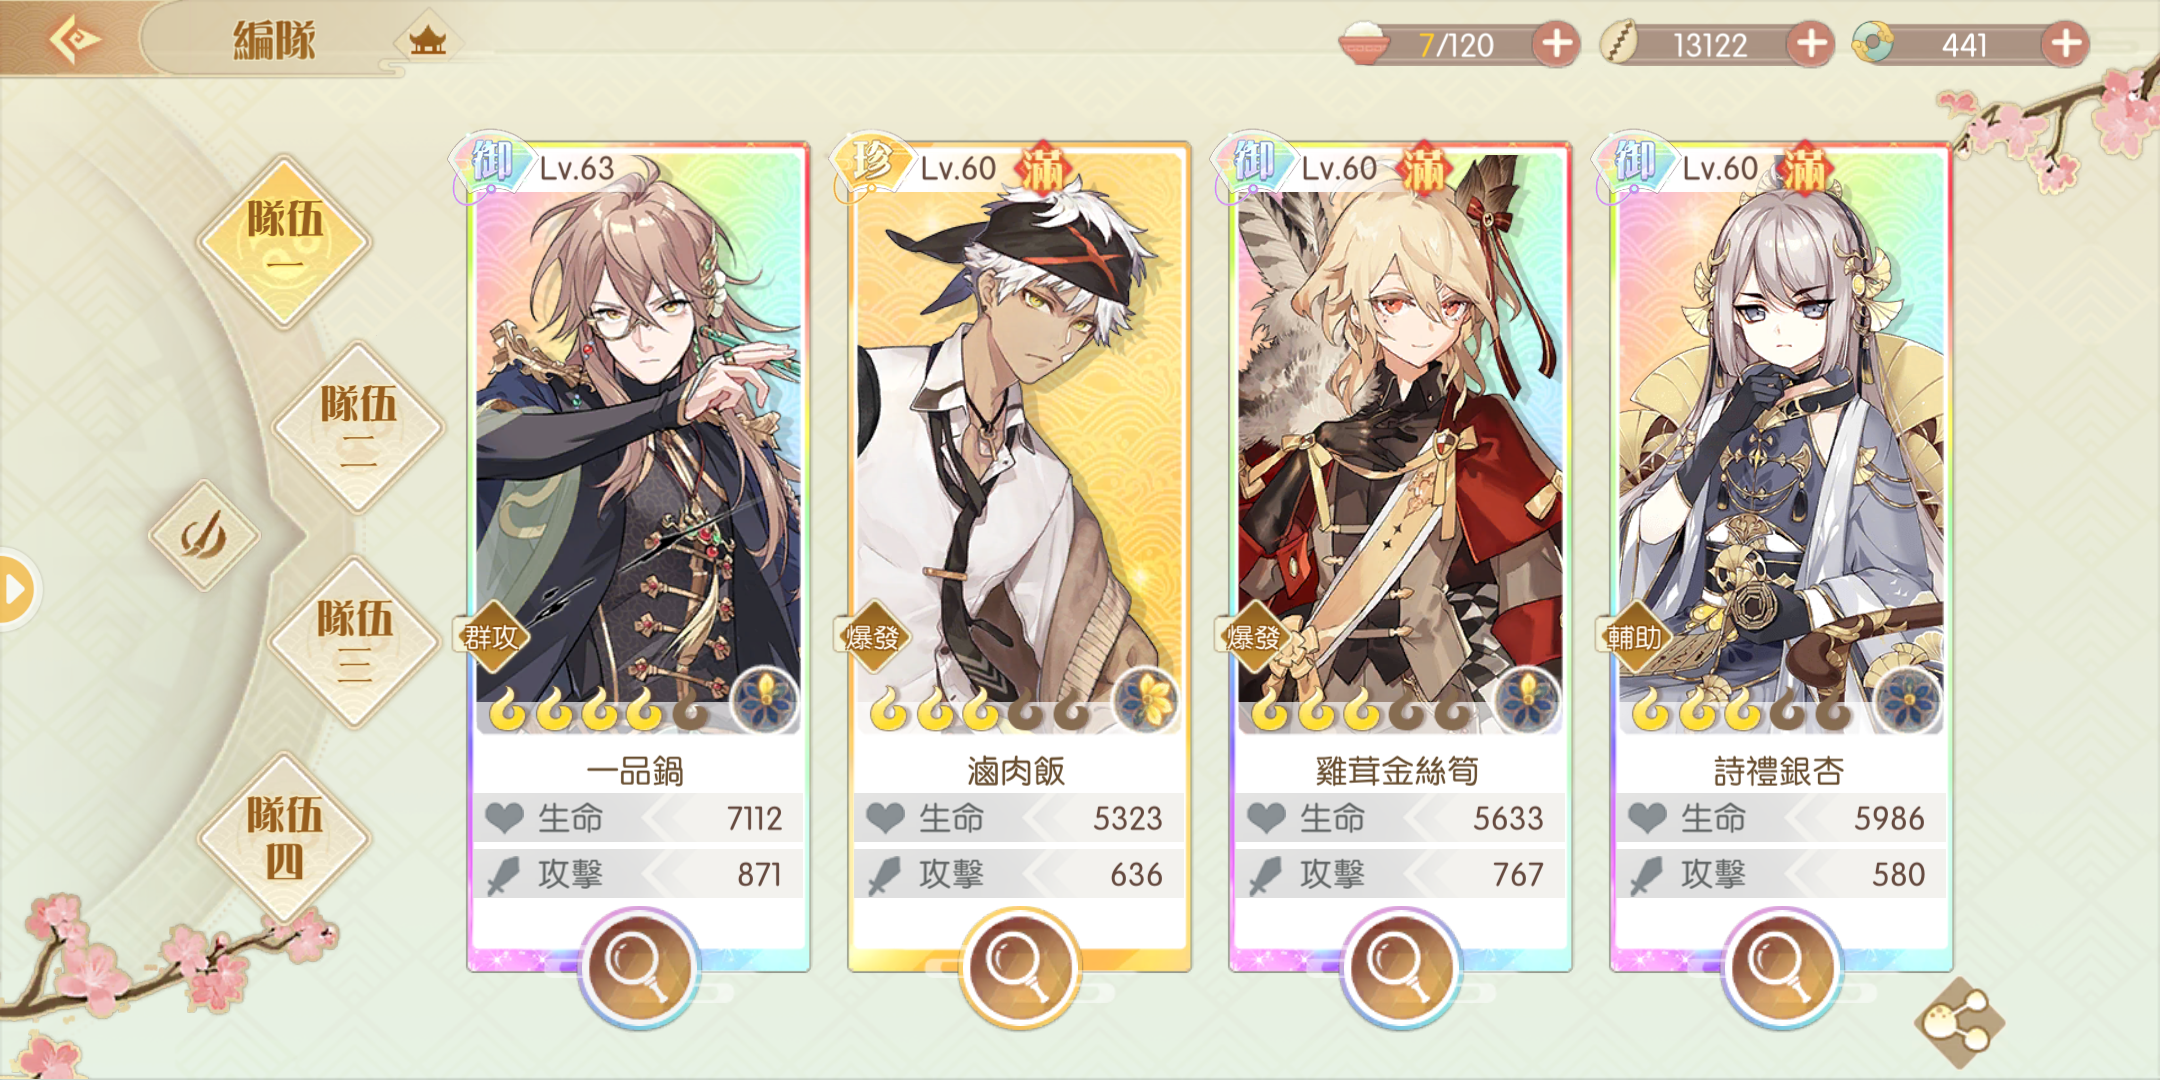
Task: Select the 滷肉飯 character card
Action: [x=1019, y=555]
